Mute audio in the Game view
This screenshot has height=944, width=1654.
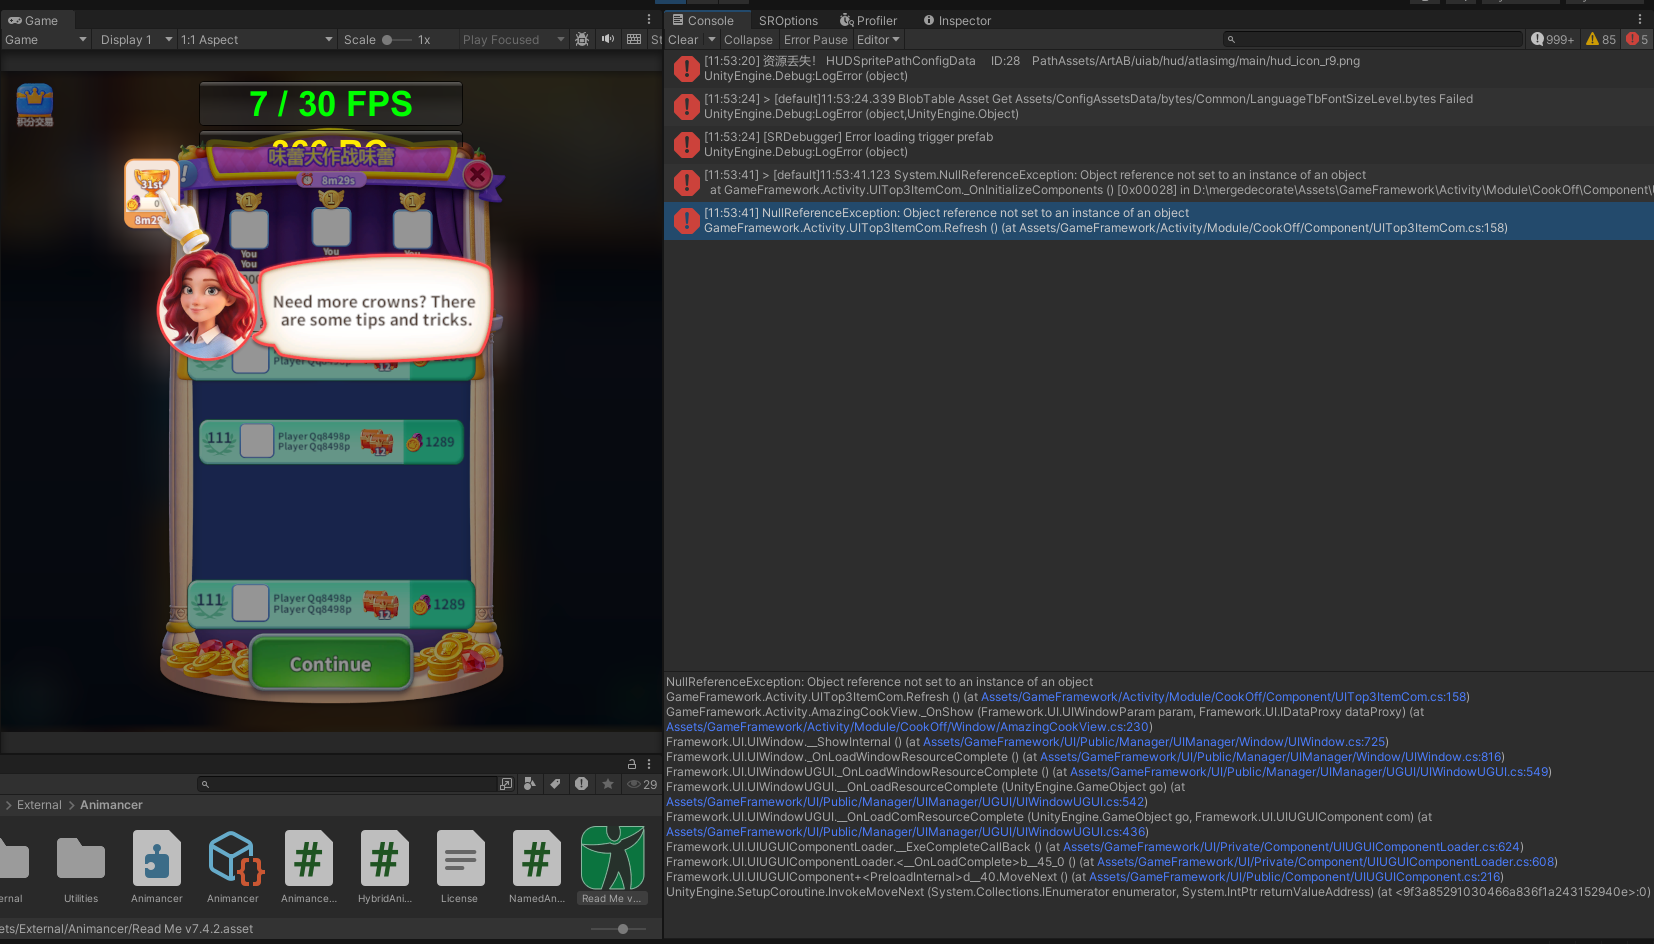608,39
